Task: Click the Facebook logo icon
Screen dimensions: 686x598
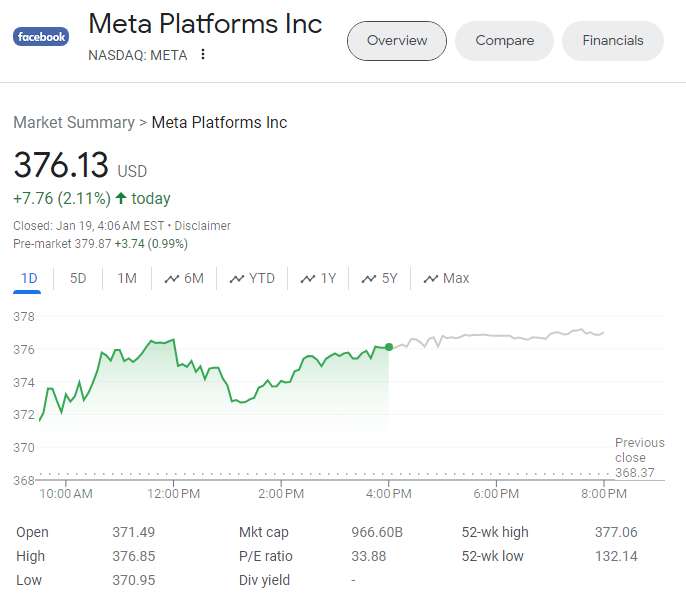Action: point(41,37)
